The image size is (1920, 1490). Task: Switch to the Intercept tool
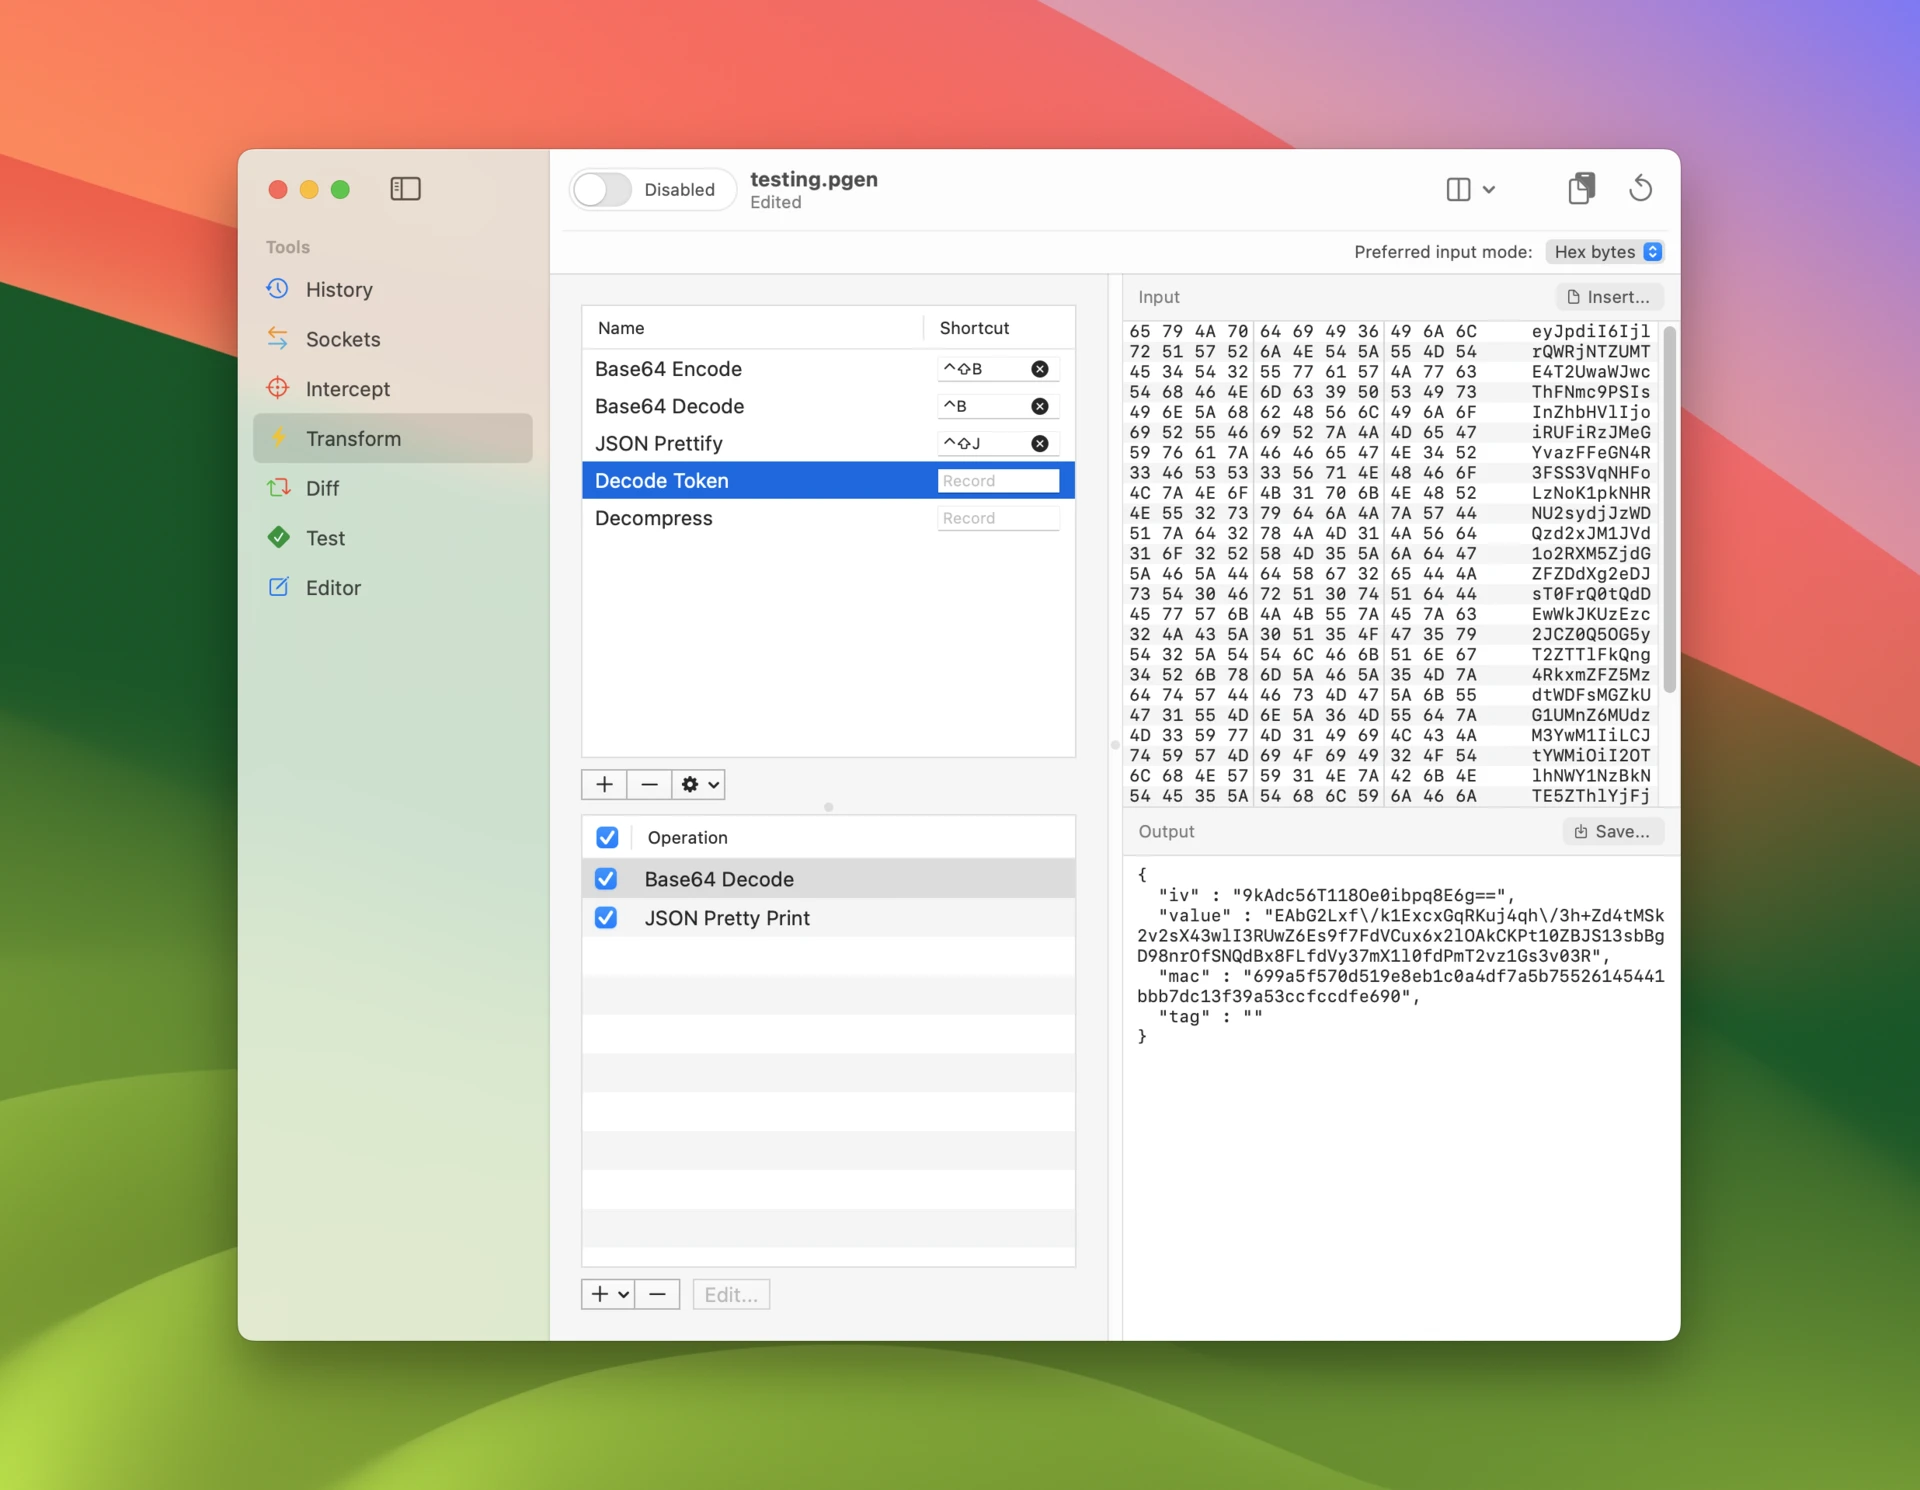pos(347,389)
